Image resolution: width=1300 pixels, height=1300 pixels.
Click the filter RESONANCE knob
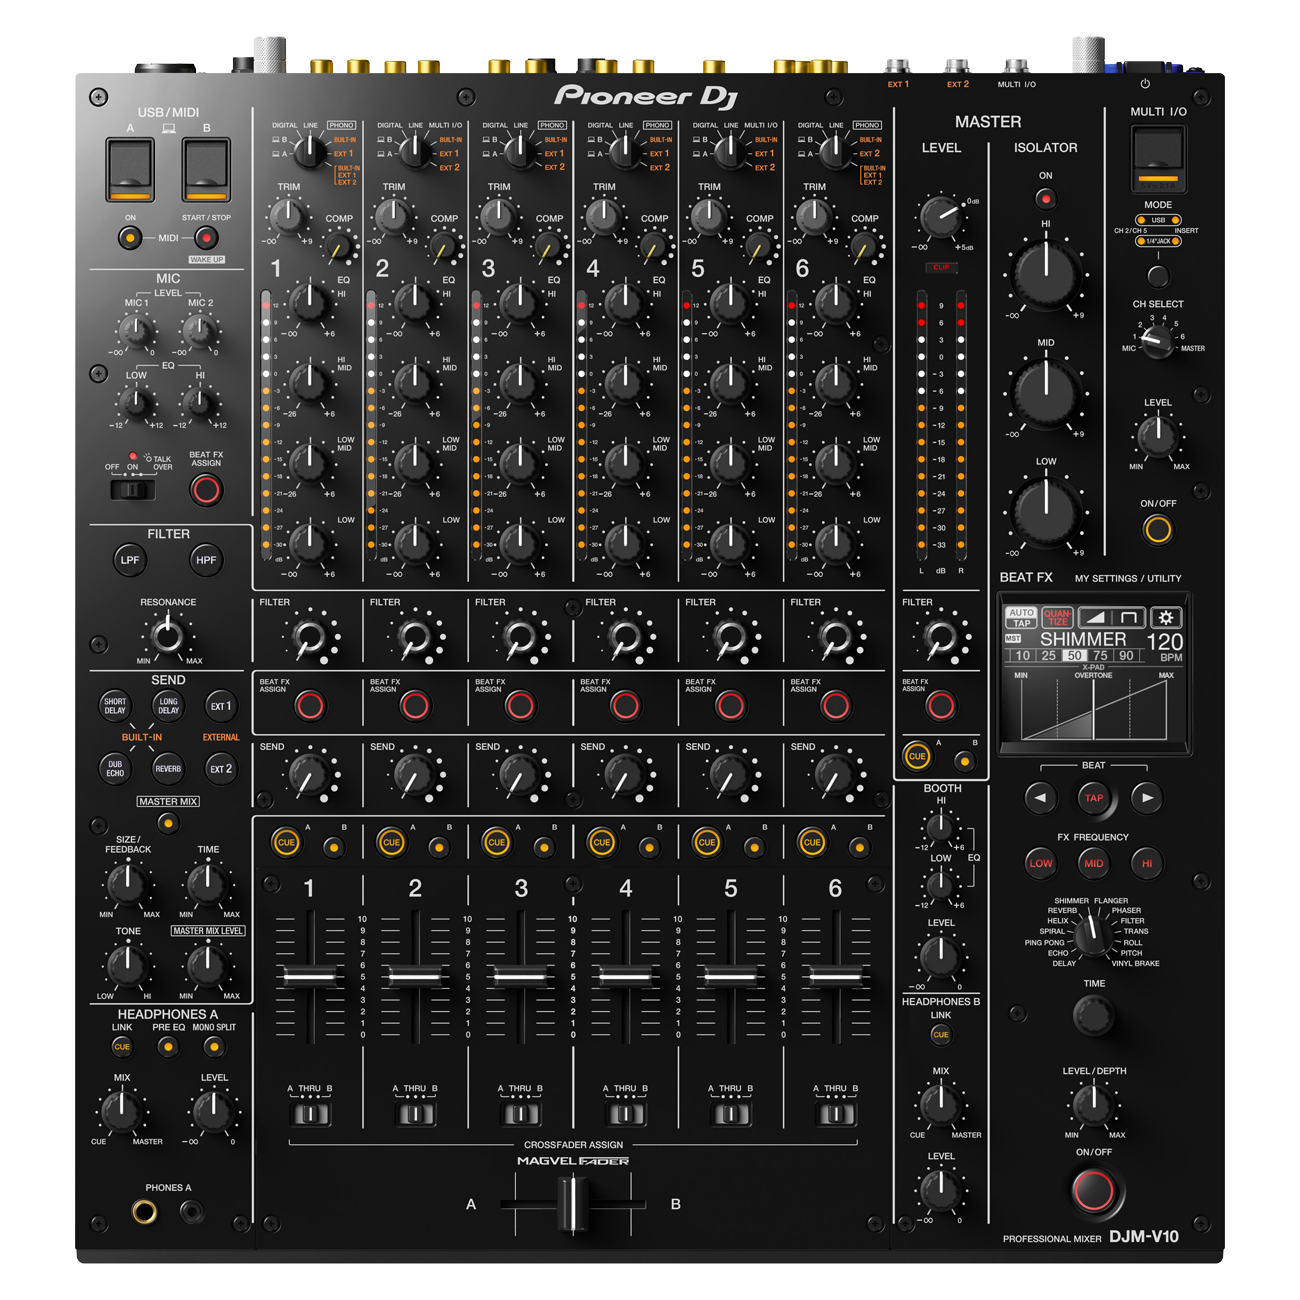pyautogui.click(x=168, y=634)
